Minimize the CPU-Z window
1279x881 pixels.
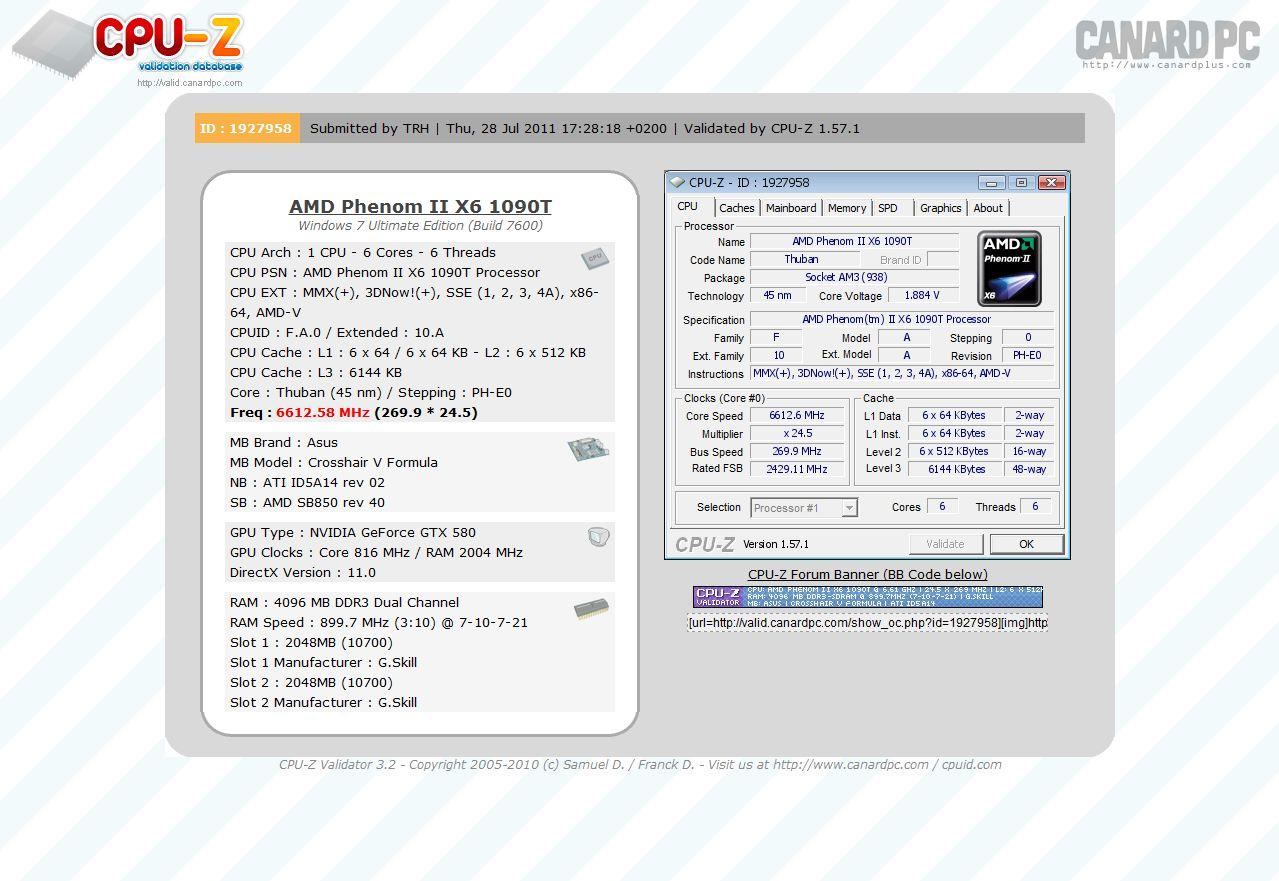click(992, 183)
